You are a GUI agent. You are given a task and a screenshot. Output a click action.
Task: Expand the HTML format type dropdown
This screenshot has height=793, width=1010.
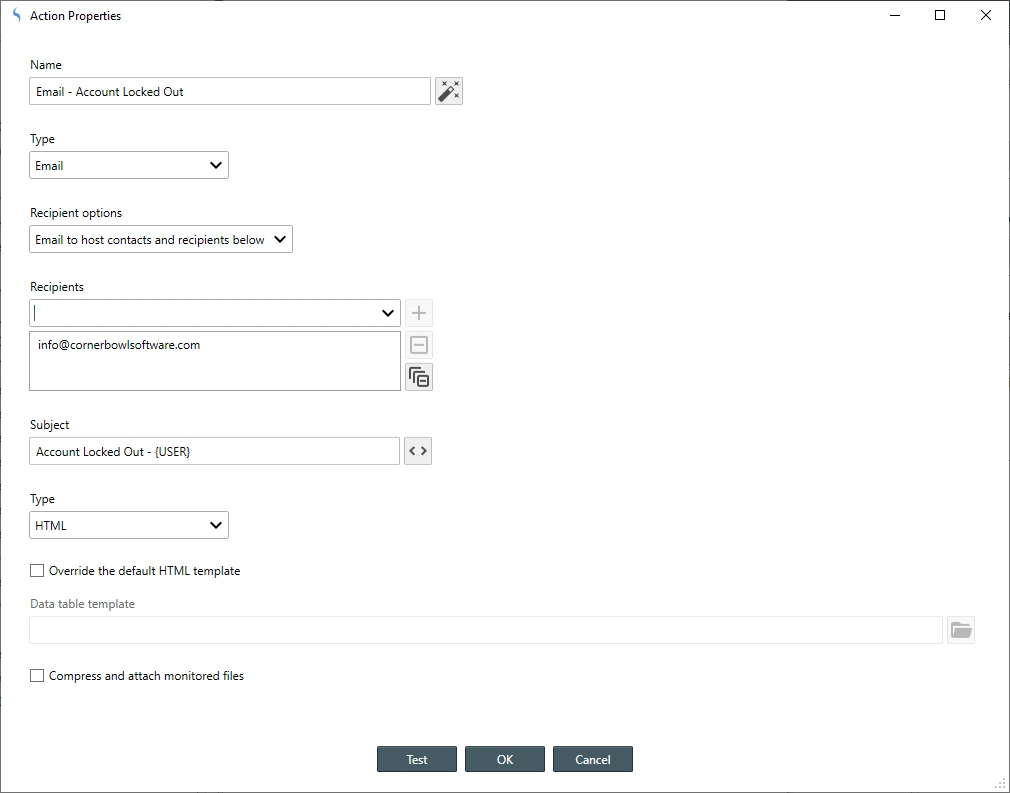click(129, 525)
